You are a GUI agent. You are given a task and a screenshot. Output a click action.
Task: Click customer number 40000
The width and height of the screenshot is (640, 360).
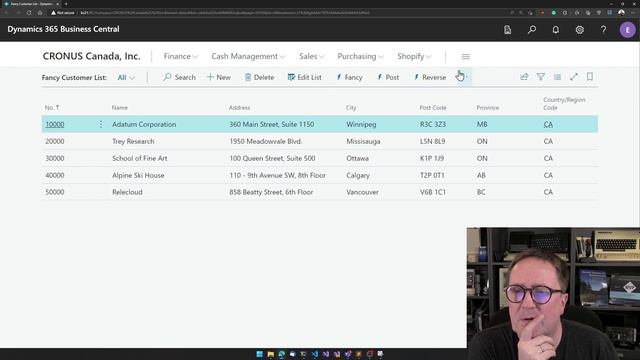(x=55, y=175)
